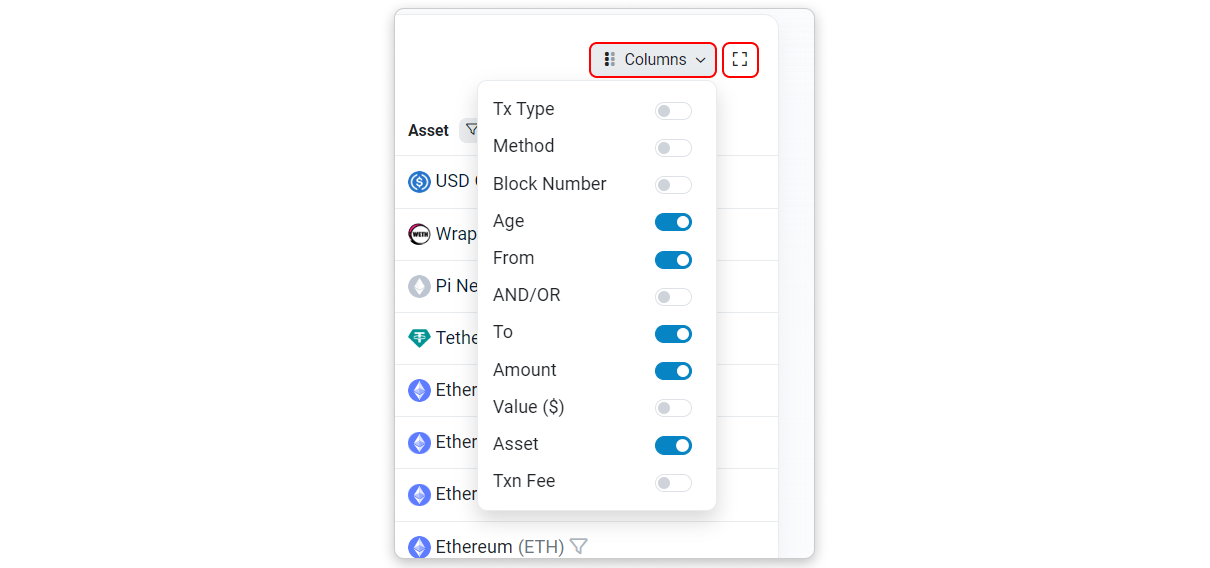Enable the Tx Type column toggle

point(673,111)
